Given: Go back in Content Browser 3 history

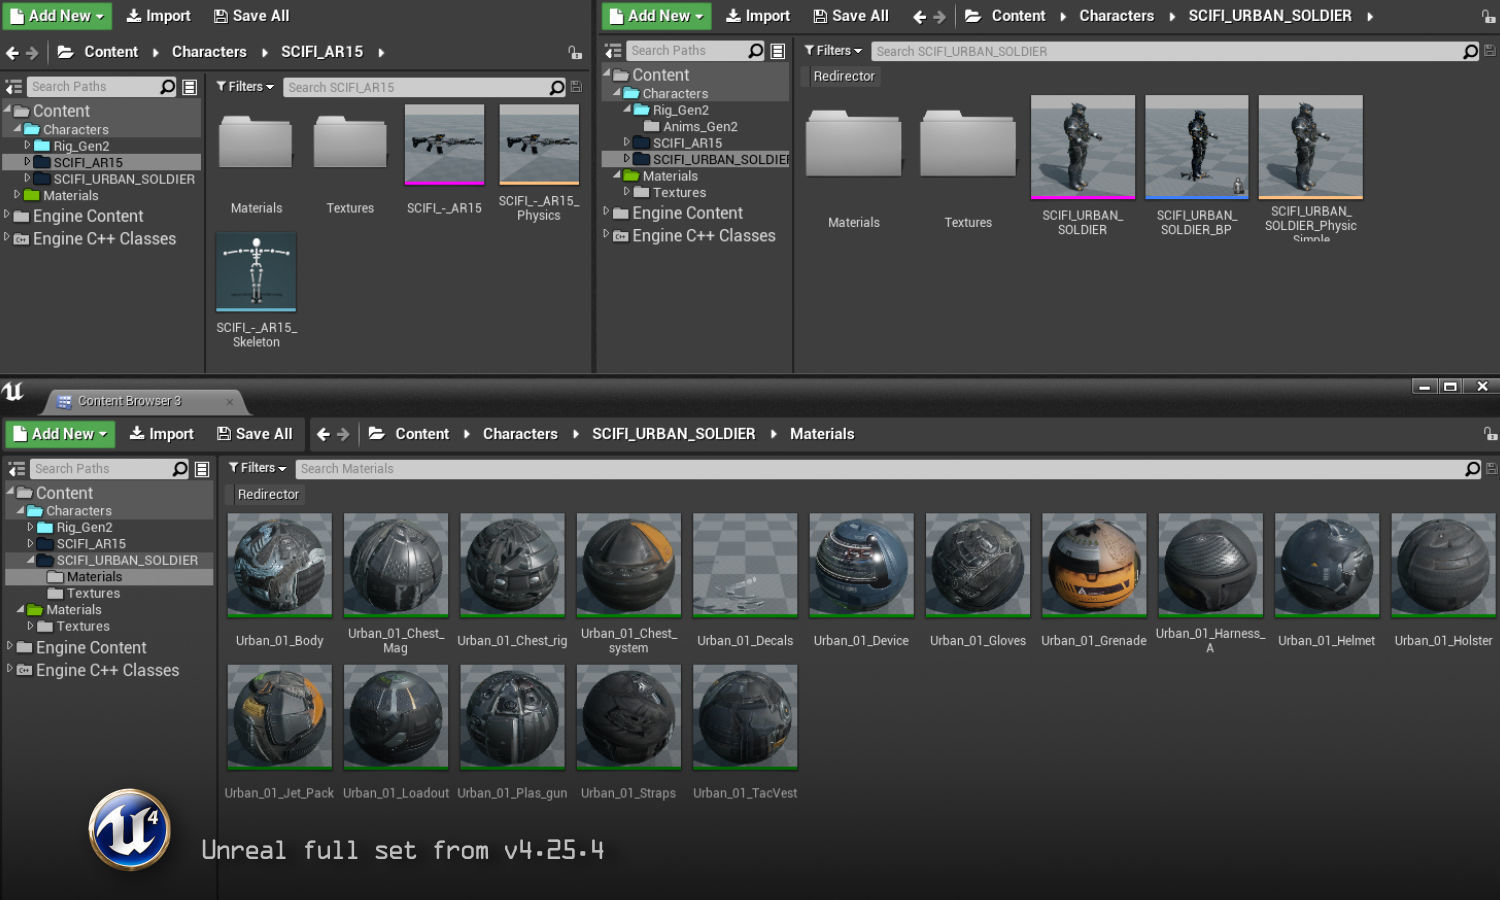Looking at the screenshot, I should click(x=323, y=434).
